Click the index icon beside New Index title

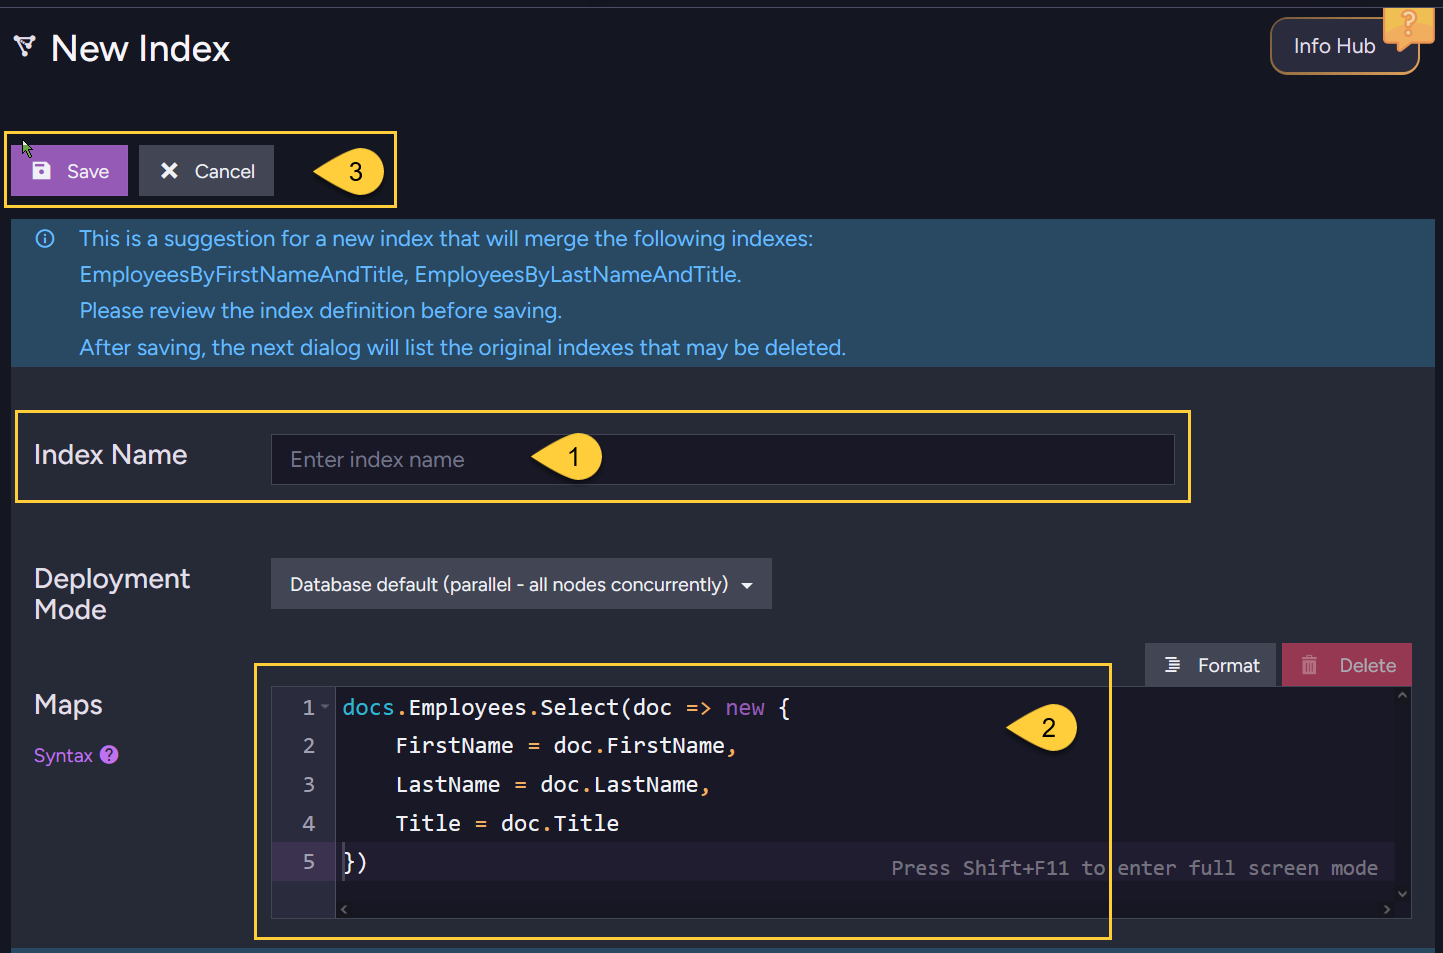[x=25, y=46]
